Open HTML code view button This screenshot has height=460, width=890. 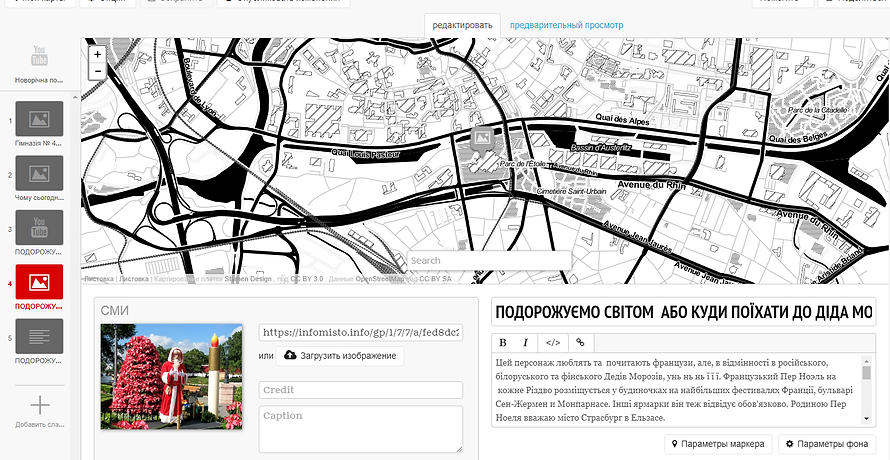pos(553,342)
